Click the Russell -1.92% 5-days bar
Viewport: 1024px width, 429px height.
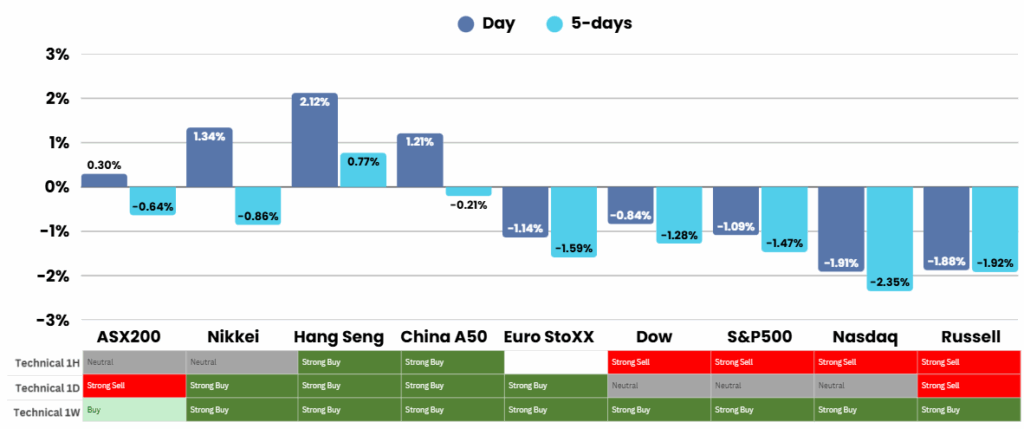(x=995, y=228)
